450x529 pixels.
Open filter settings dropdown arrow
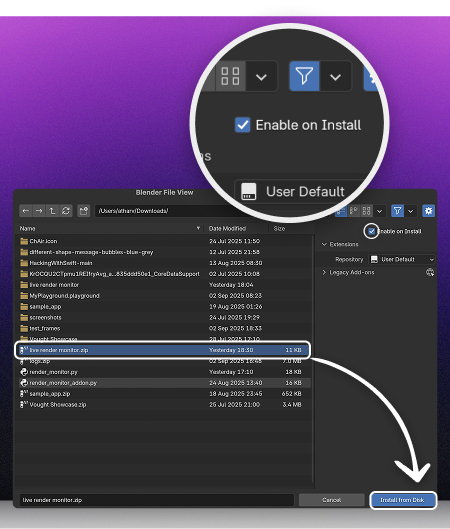tap(411, 211)
